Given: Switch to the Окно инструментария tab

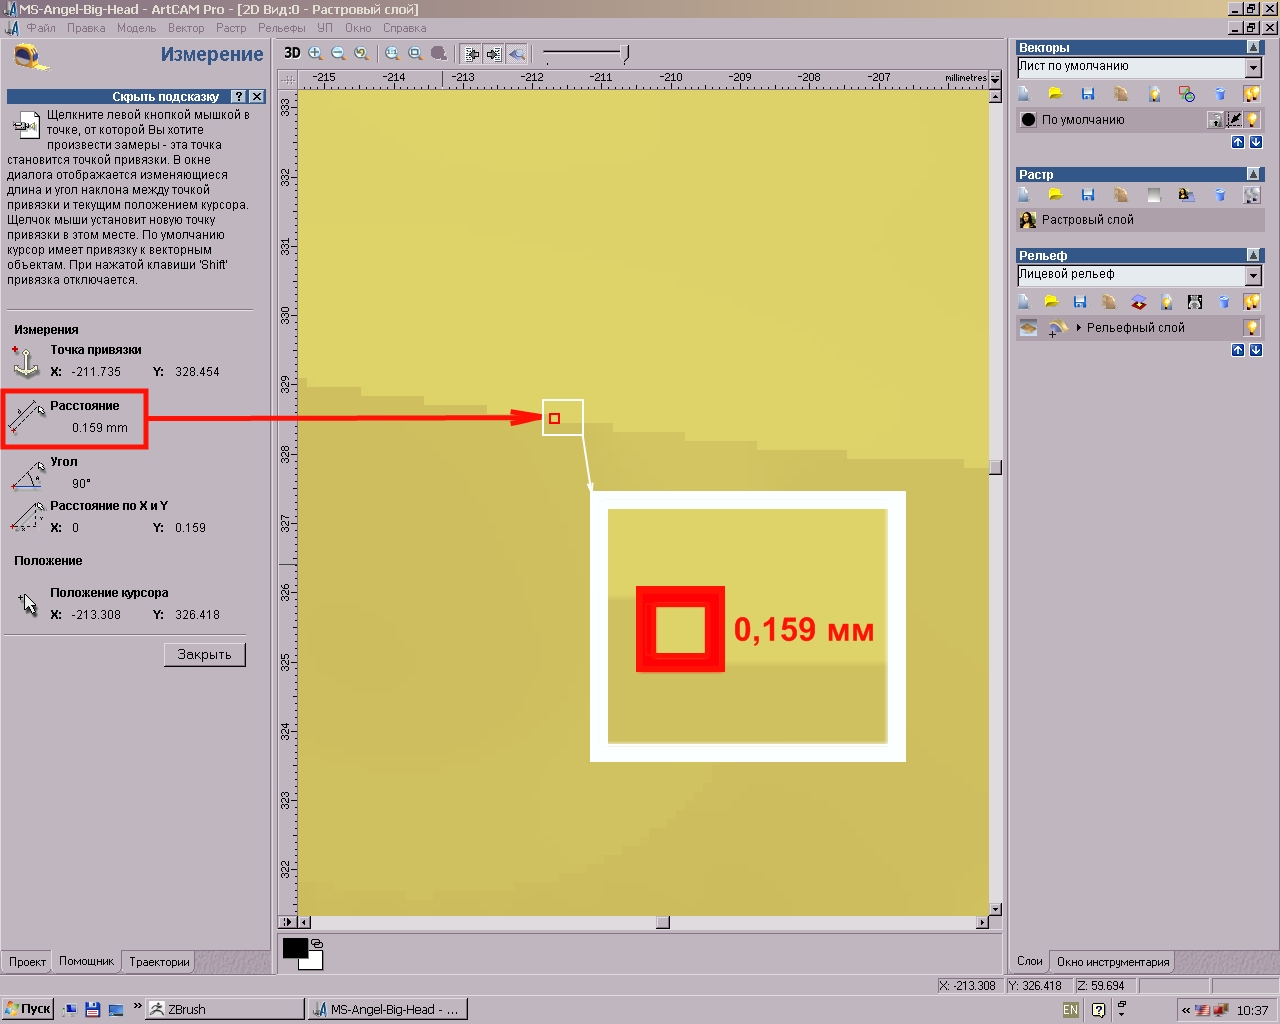Looking at the screenshot, I should coord(1113,962).
